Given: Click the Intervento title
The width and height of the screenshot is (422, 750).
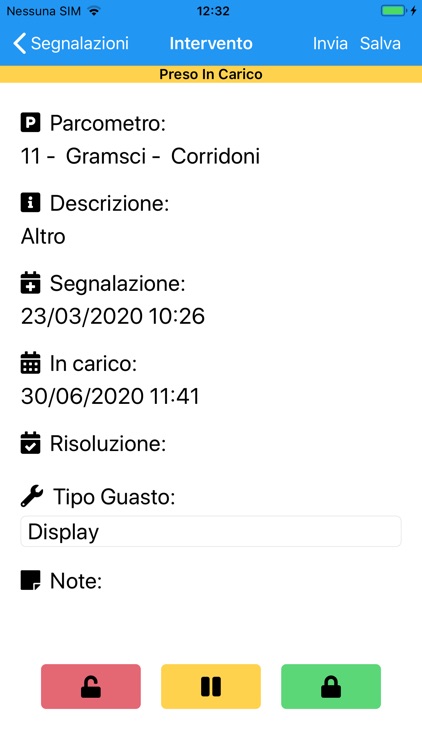Looking at the screenshot, I should click(x=211, y=44).
